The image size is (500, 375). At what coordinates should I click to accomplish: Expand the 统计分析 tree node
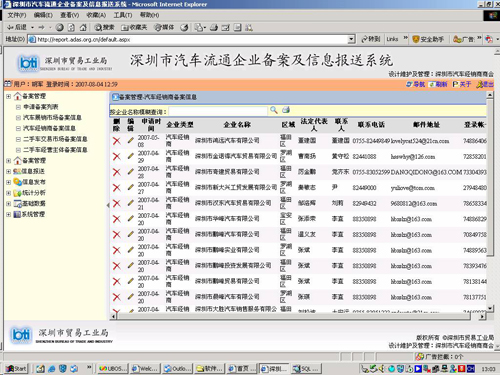point(8,193)
